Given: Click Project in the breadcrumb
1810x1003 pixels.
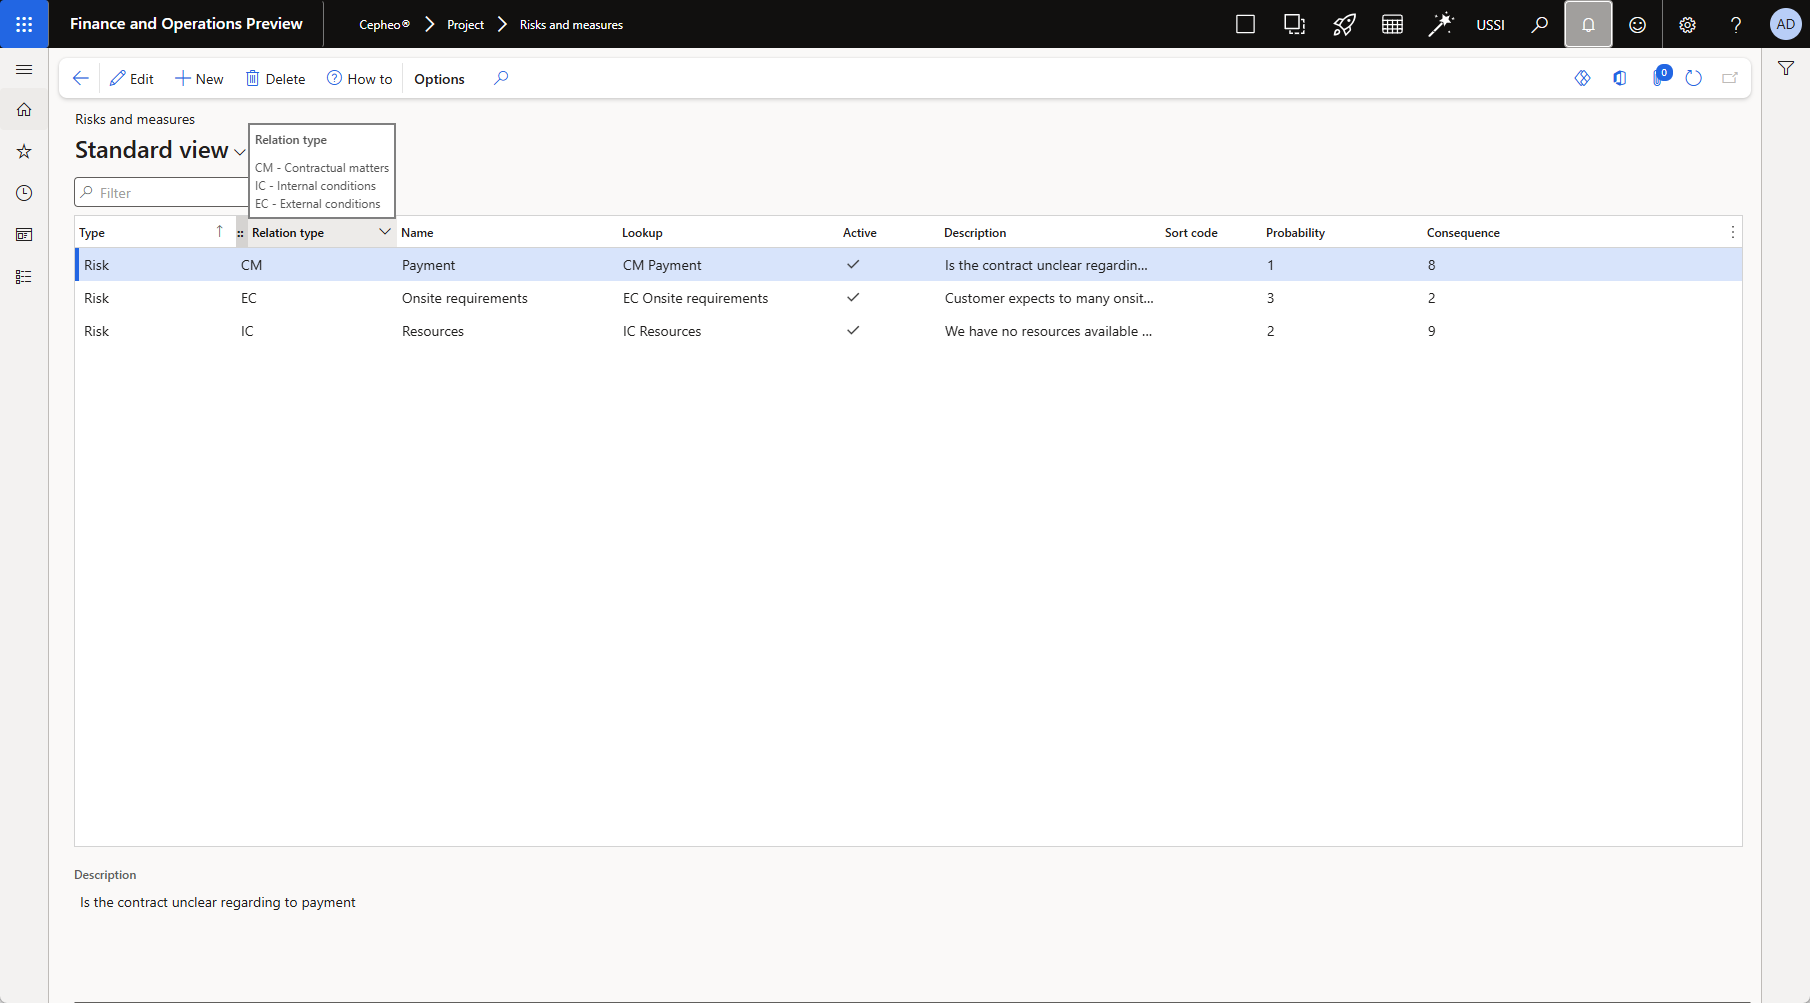Looking at the screenshot, I should (465, 25).
